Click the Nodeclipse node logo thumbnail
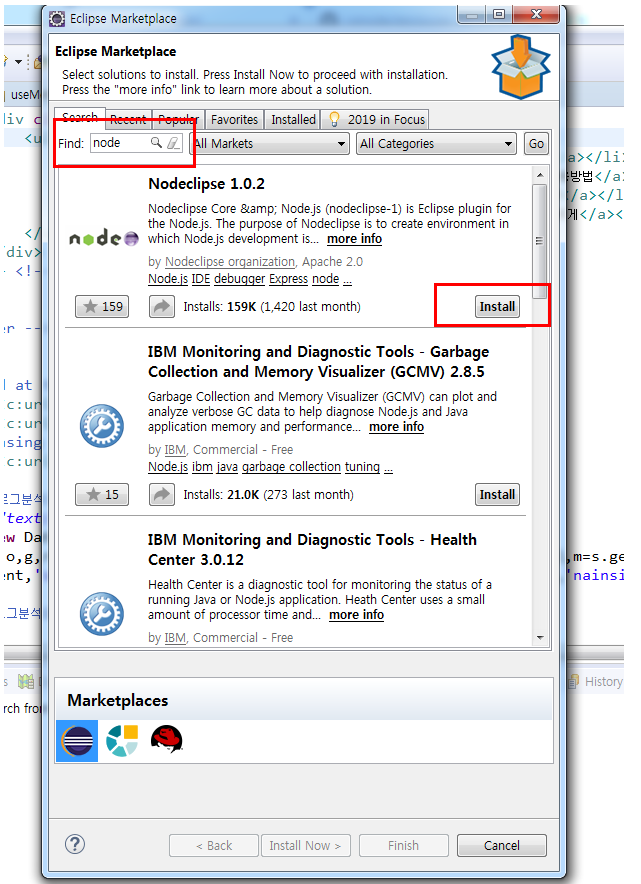This screenshot has width=641, height=884. tap(103, 238)
